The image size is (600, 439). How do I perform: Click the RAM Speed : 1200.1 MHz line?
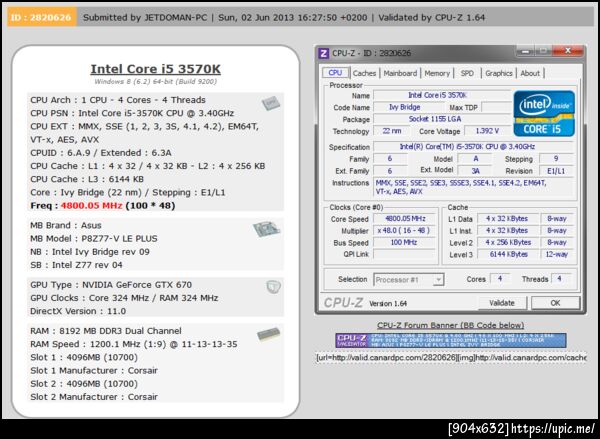(134, 344)
